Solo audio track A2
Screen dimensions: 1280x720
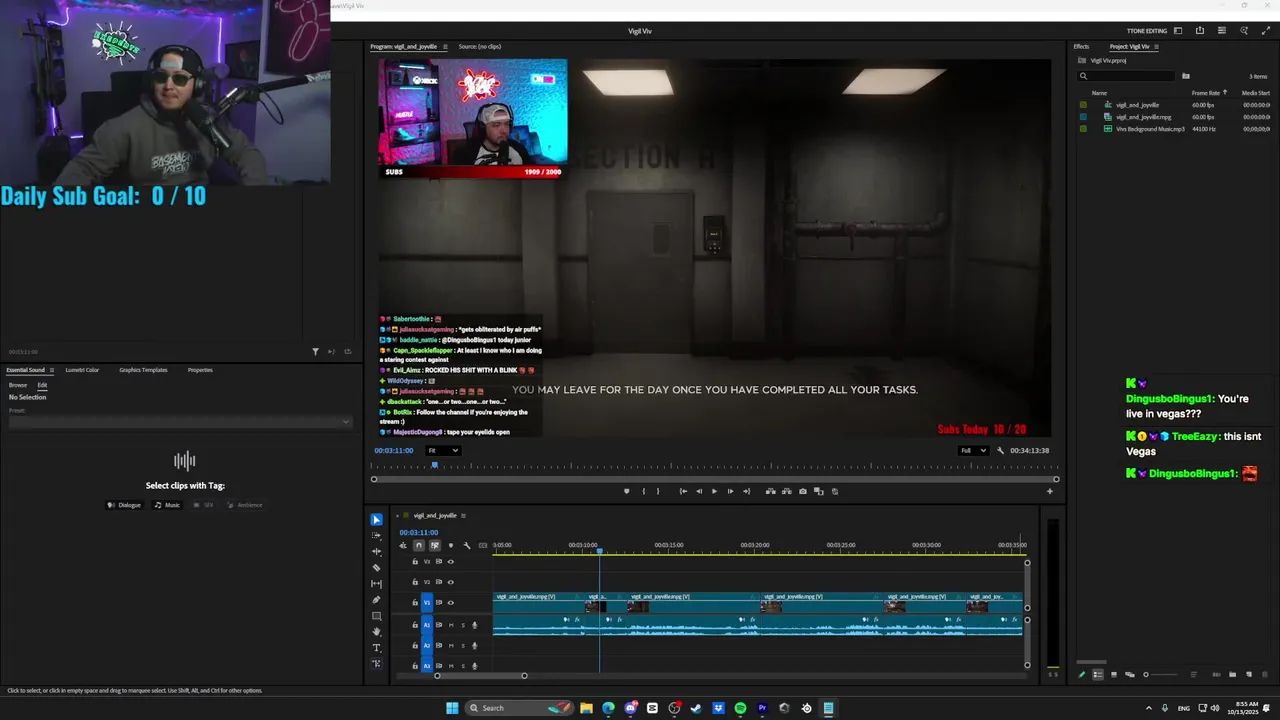463,645
